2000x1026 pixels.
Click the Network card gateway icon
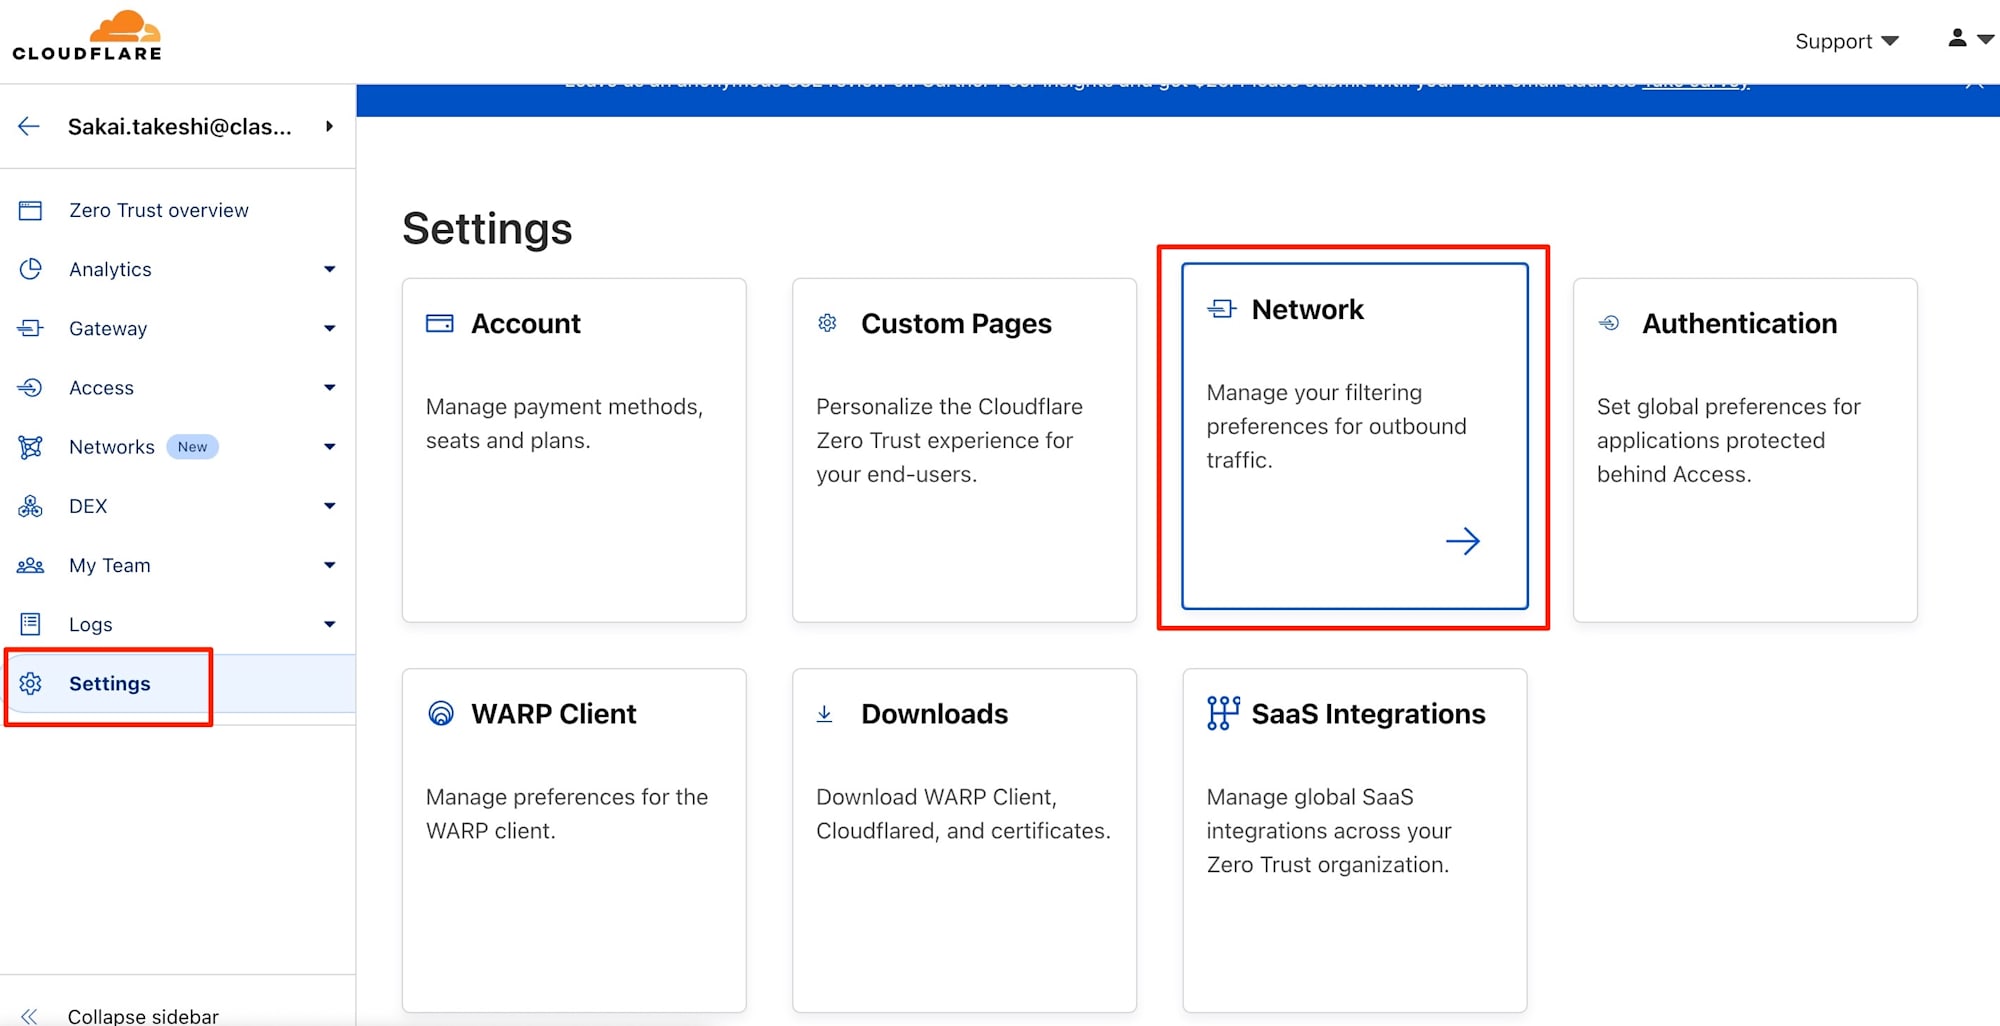click(1221, 309)
